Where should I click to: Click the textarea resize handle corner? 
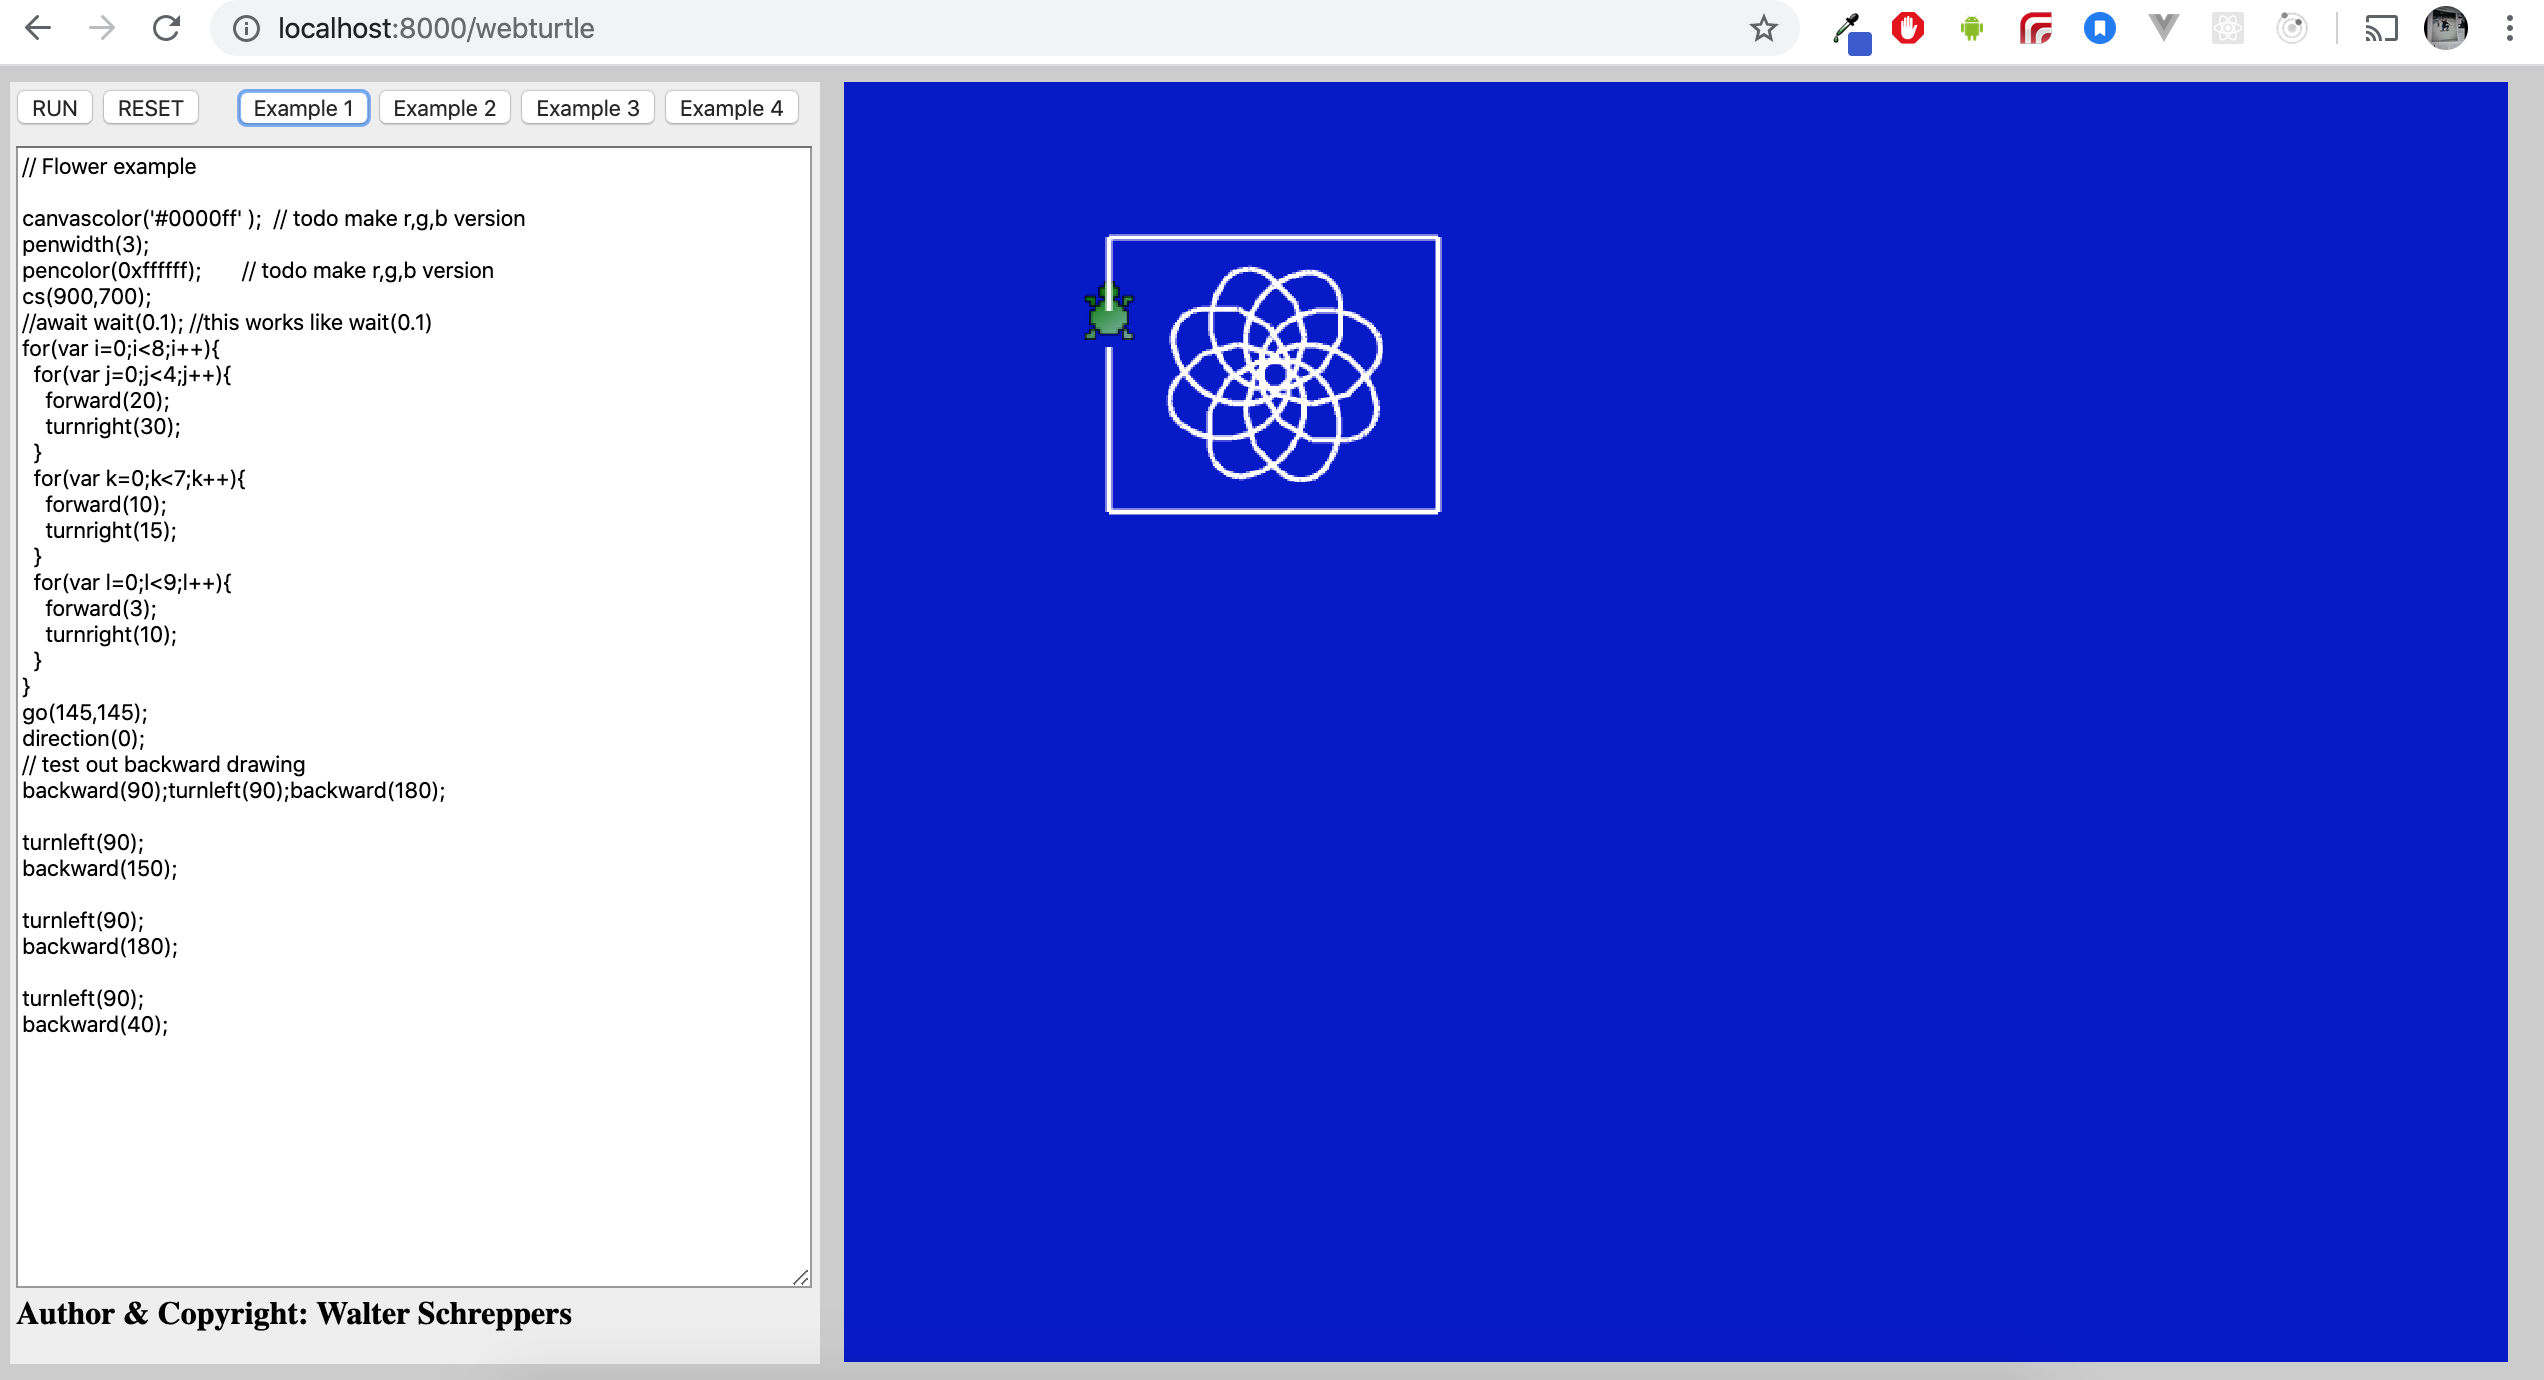801,1277
